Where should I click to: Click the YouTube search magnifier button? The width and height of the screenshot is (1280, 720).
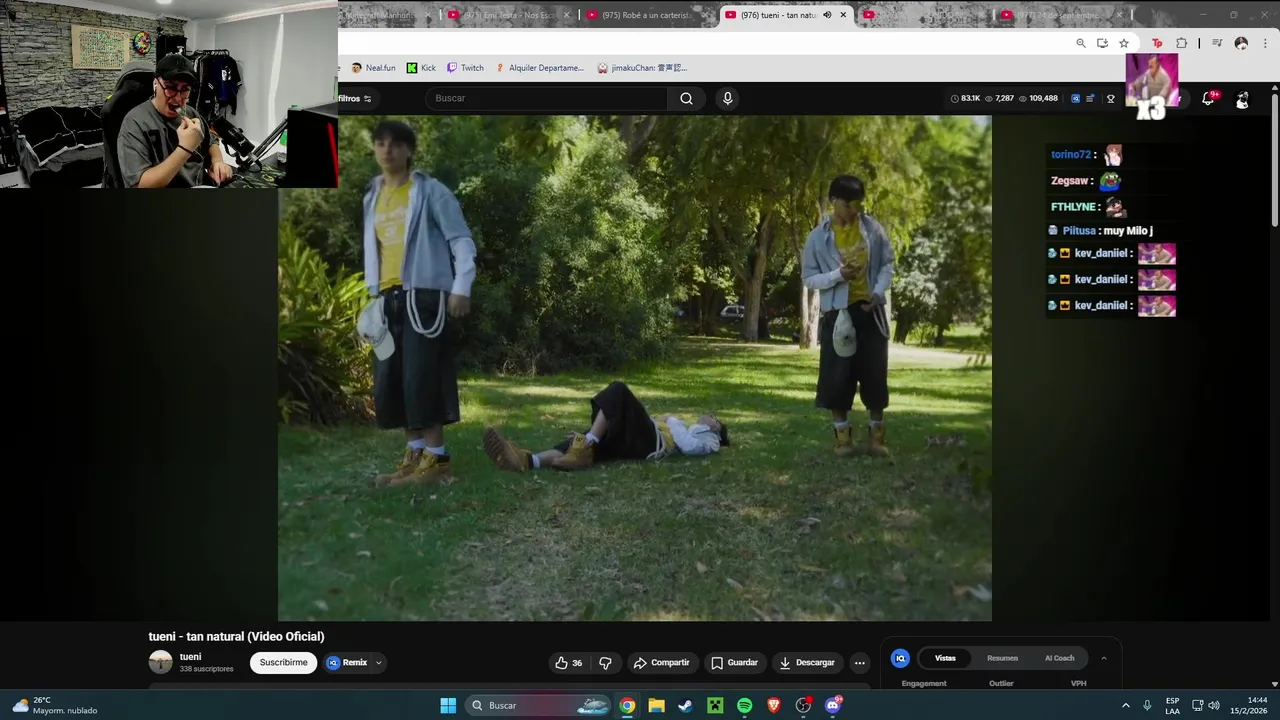click(x=686, y=98)
